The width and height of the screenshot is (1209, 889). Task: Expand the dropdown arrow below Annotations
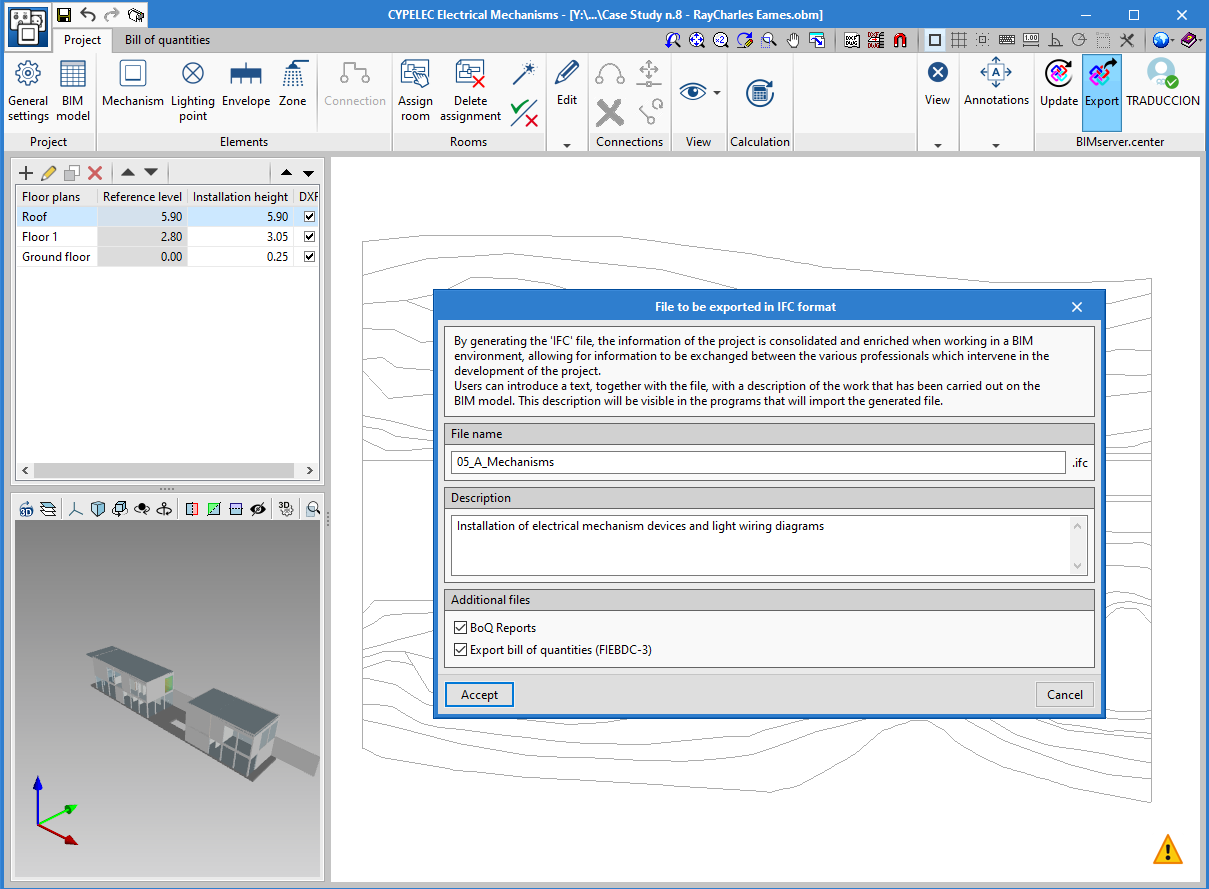pyautogui.click(x=996, y=146)
